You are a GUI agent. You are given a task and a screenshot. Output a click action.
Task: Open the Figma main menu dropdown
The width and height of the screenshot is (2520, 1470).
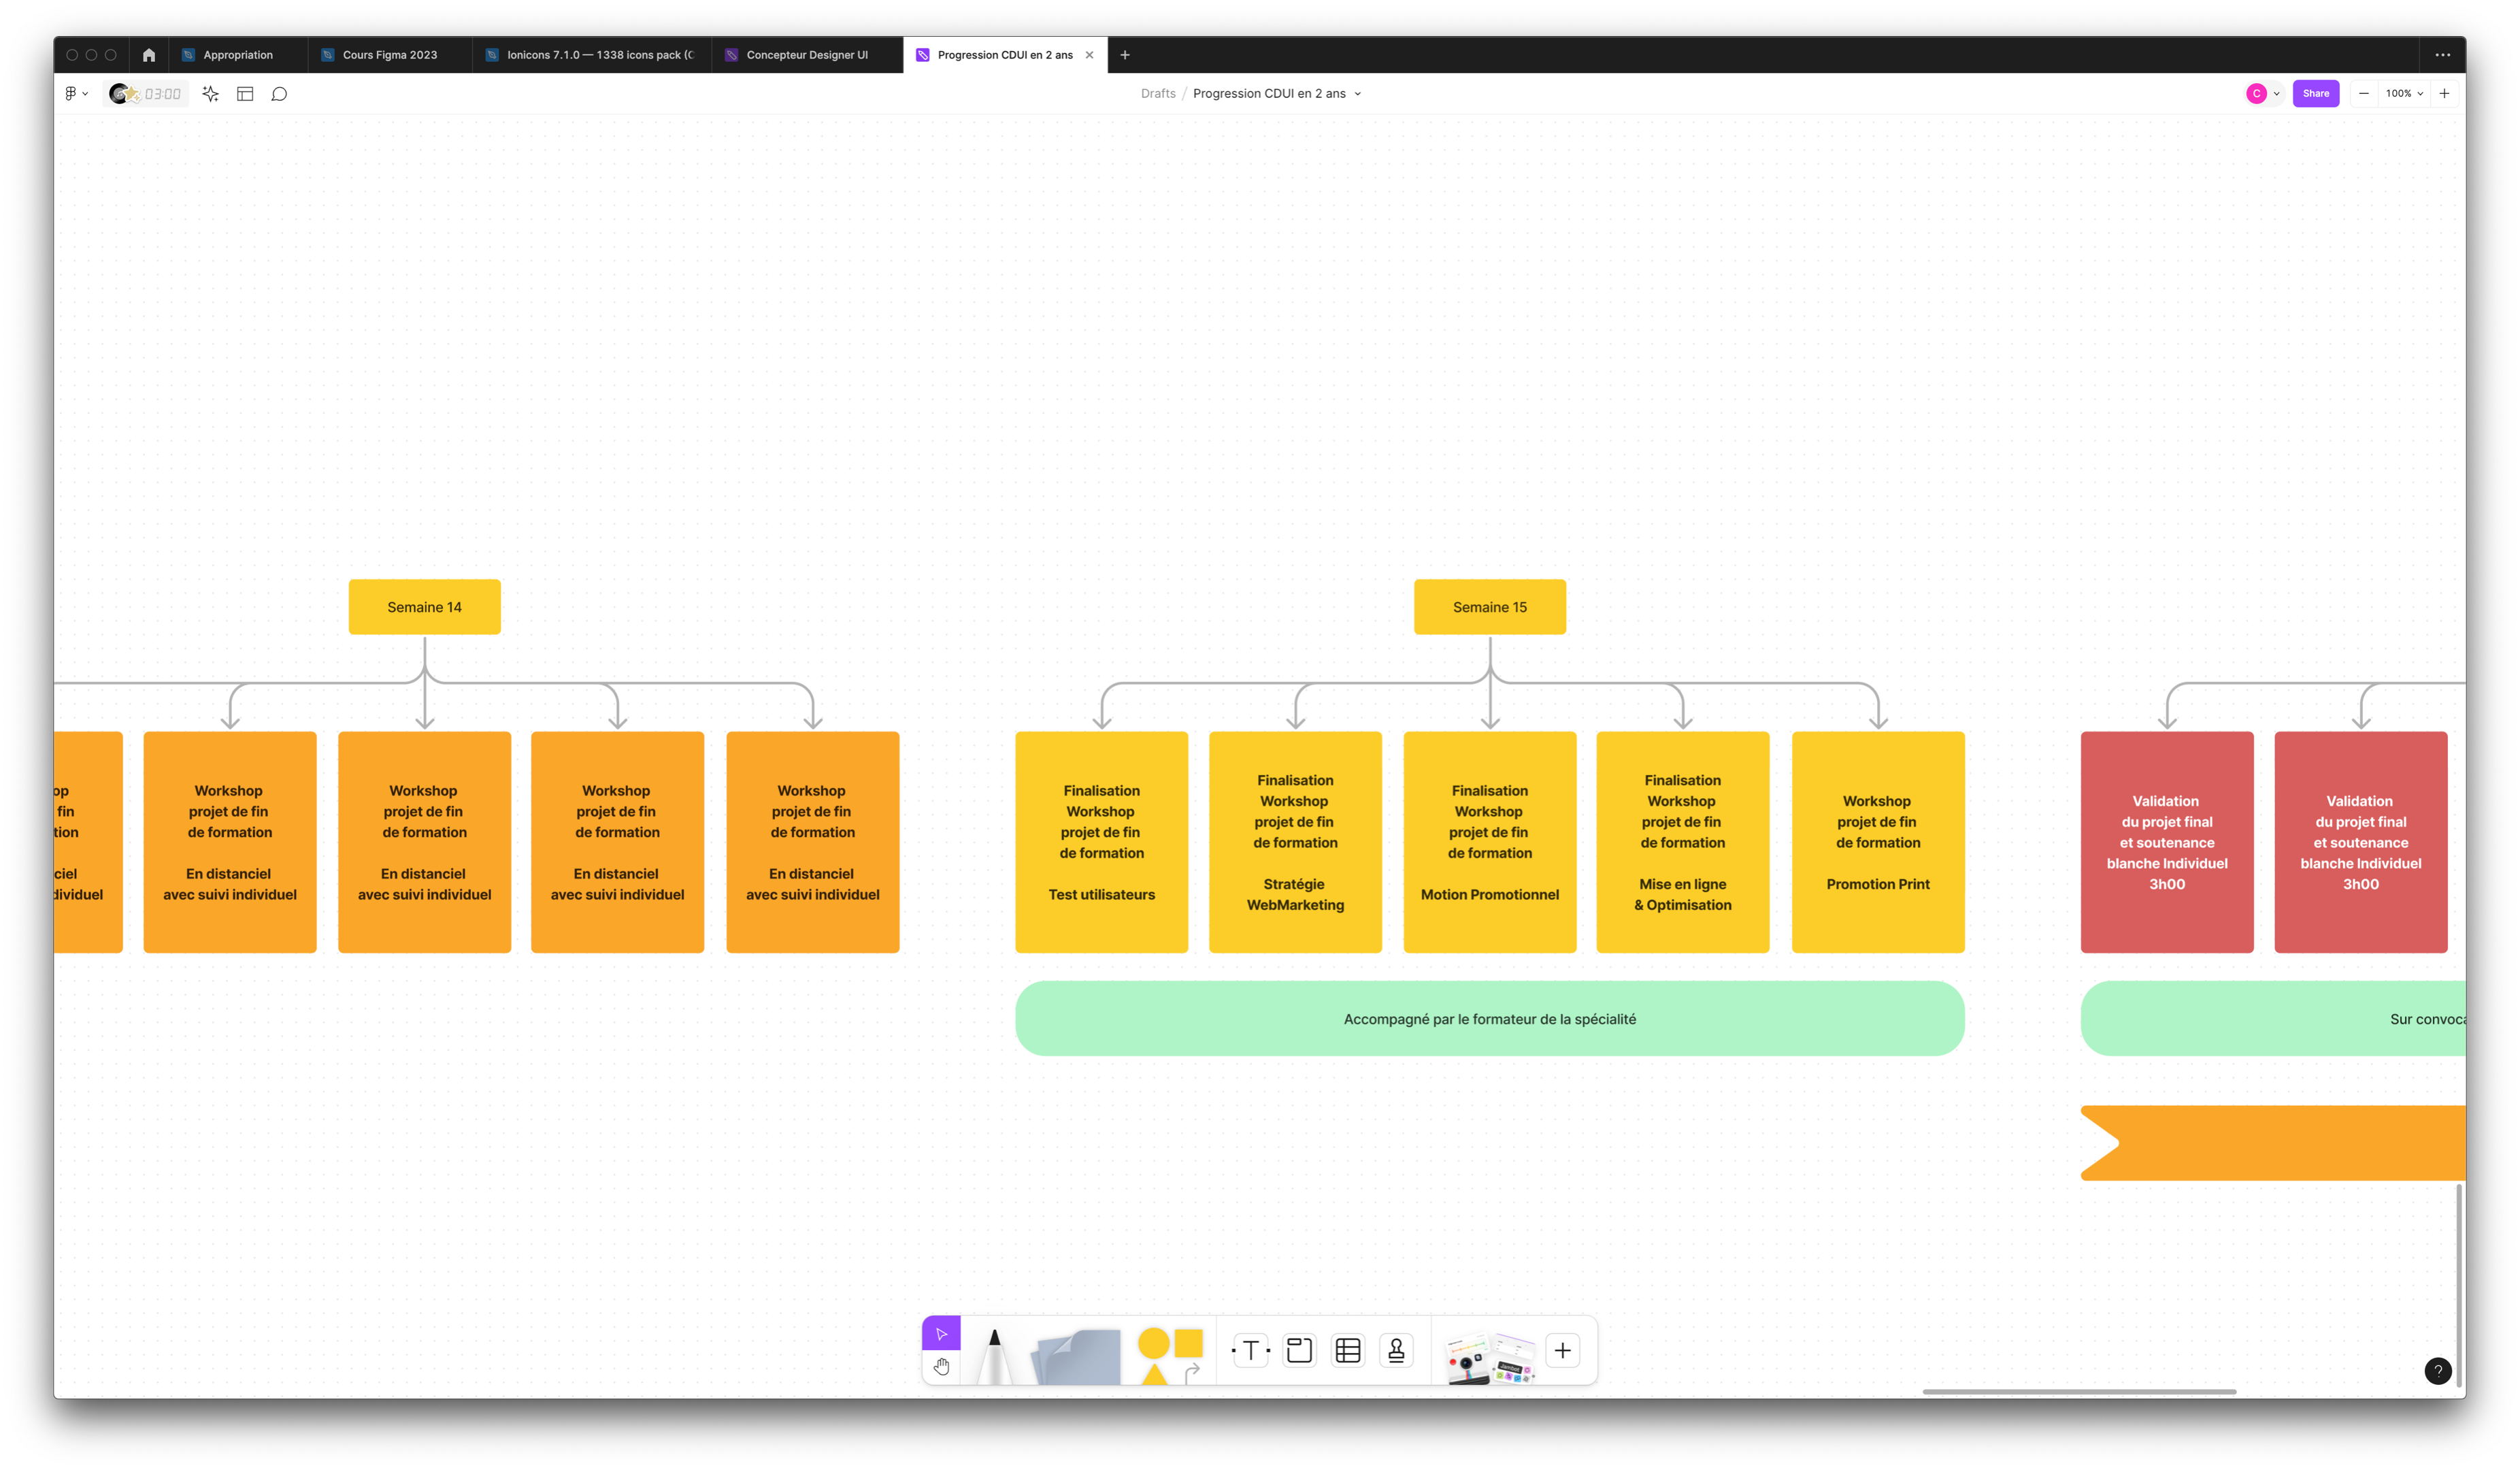tap(76, 94)
